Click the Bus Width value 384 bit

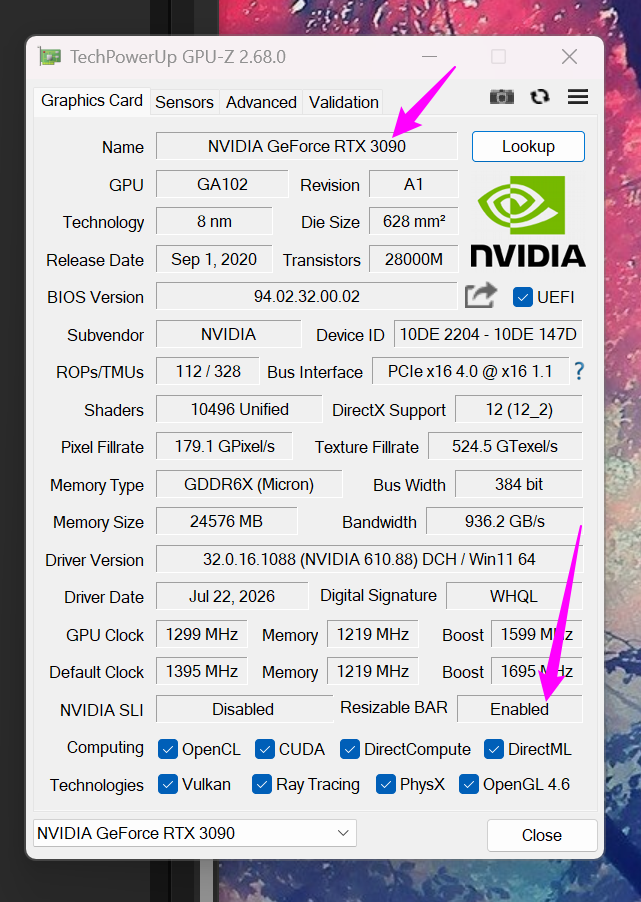click(x=518, y=484)
